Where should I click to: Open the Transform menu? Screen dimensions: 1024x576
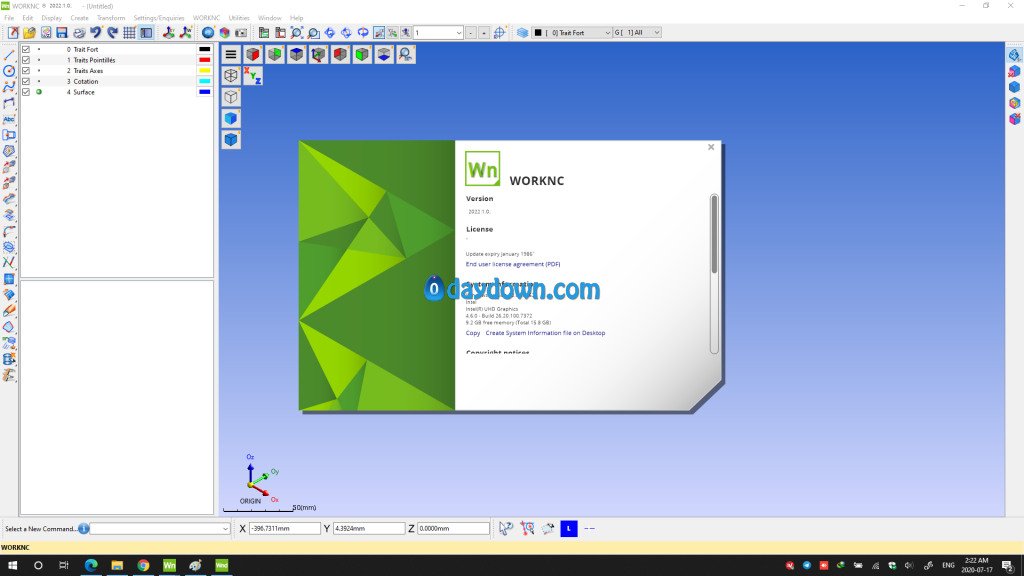[111, 18]
